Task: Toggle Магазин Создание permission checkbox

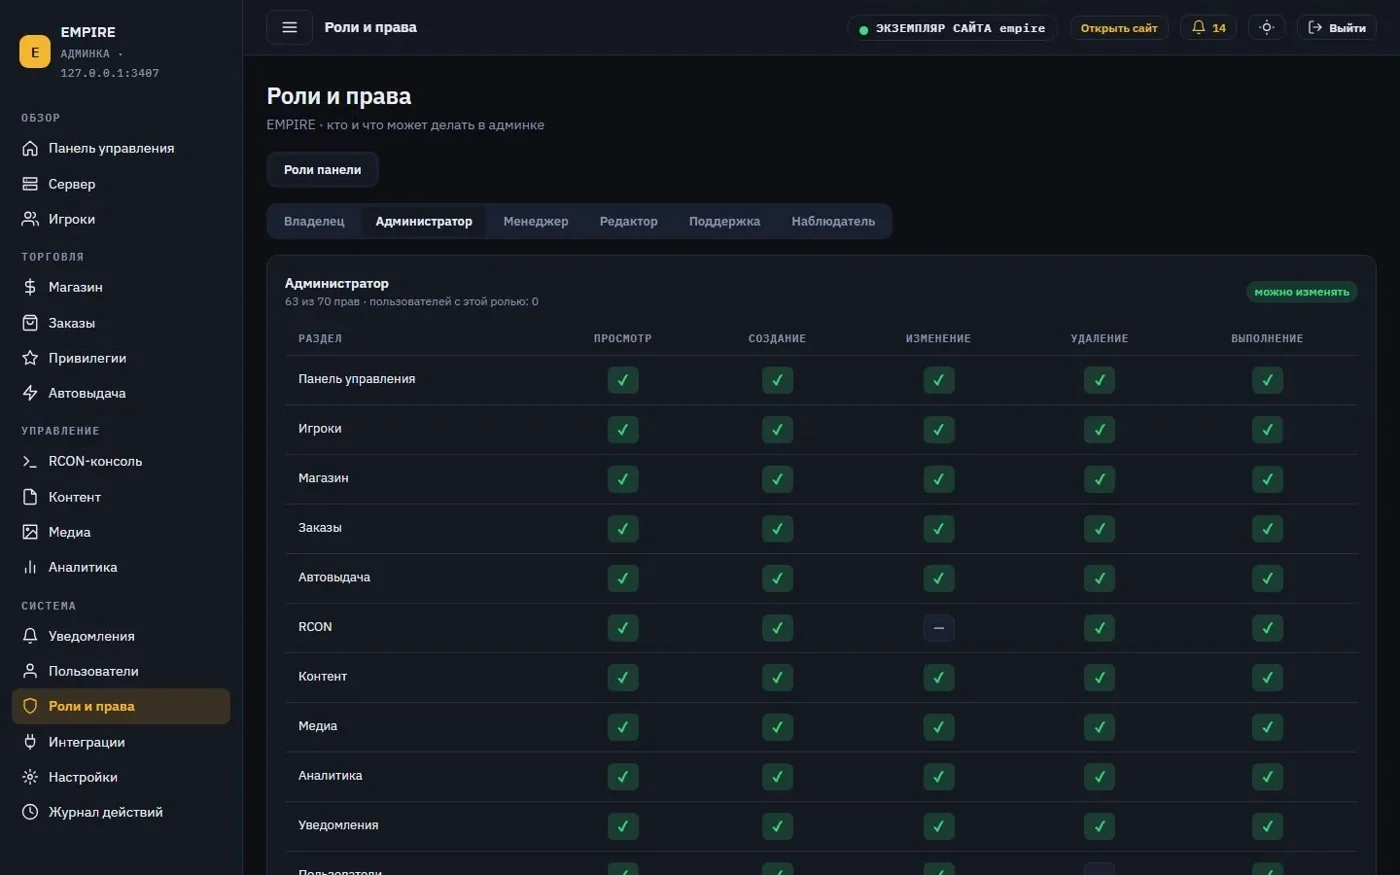Action: [777, 479]
